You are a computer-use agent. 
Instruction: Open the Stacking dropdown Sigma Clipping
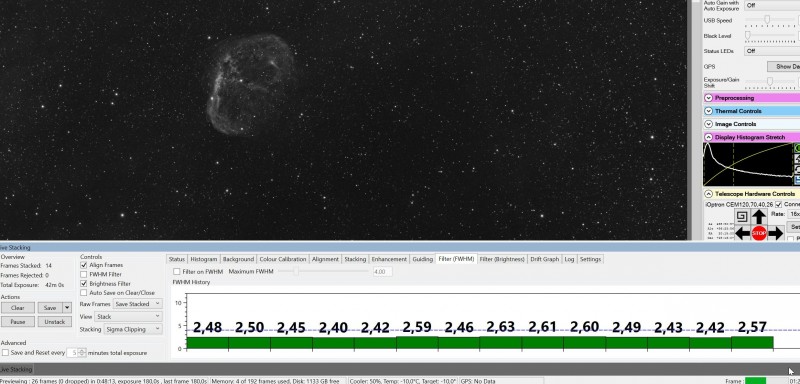[133, 329]
